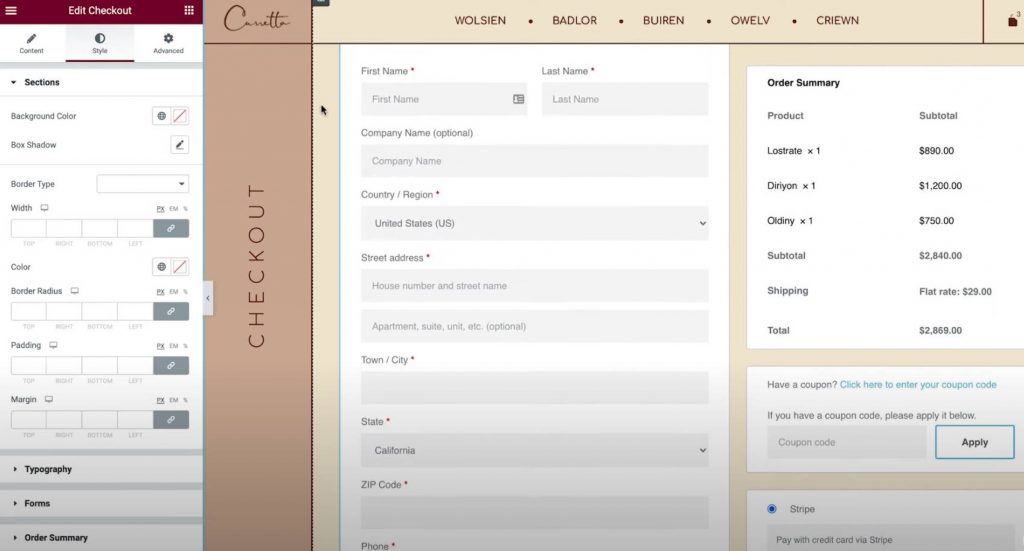Switch to the Advanced tab
1024x551 pixels.
click(x=168, y=43)
